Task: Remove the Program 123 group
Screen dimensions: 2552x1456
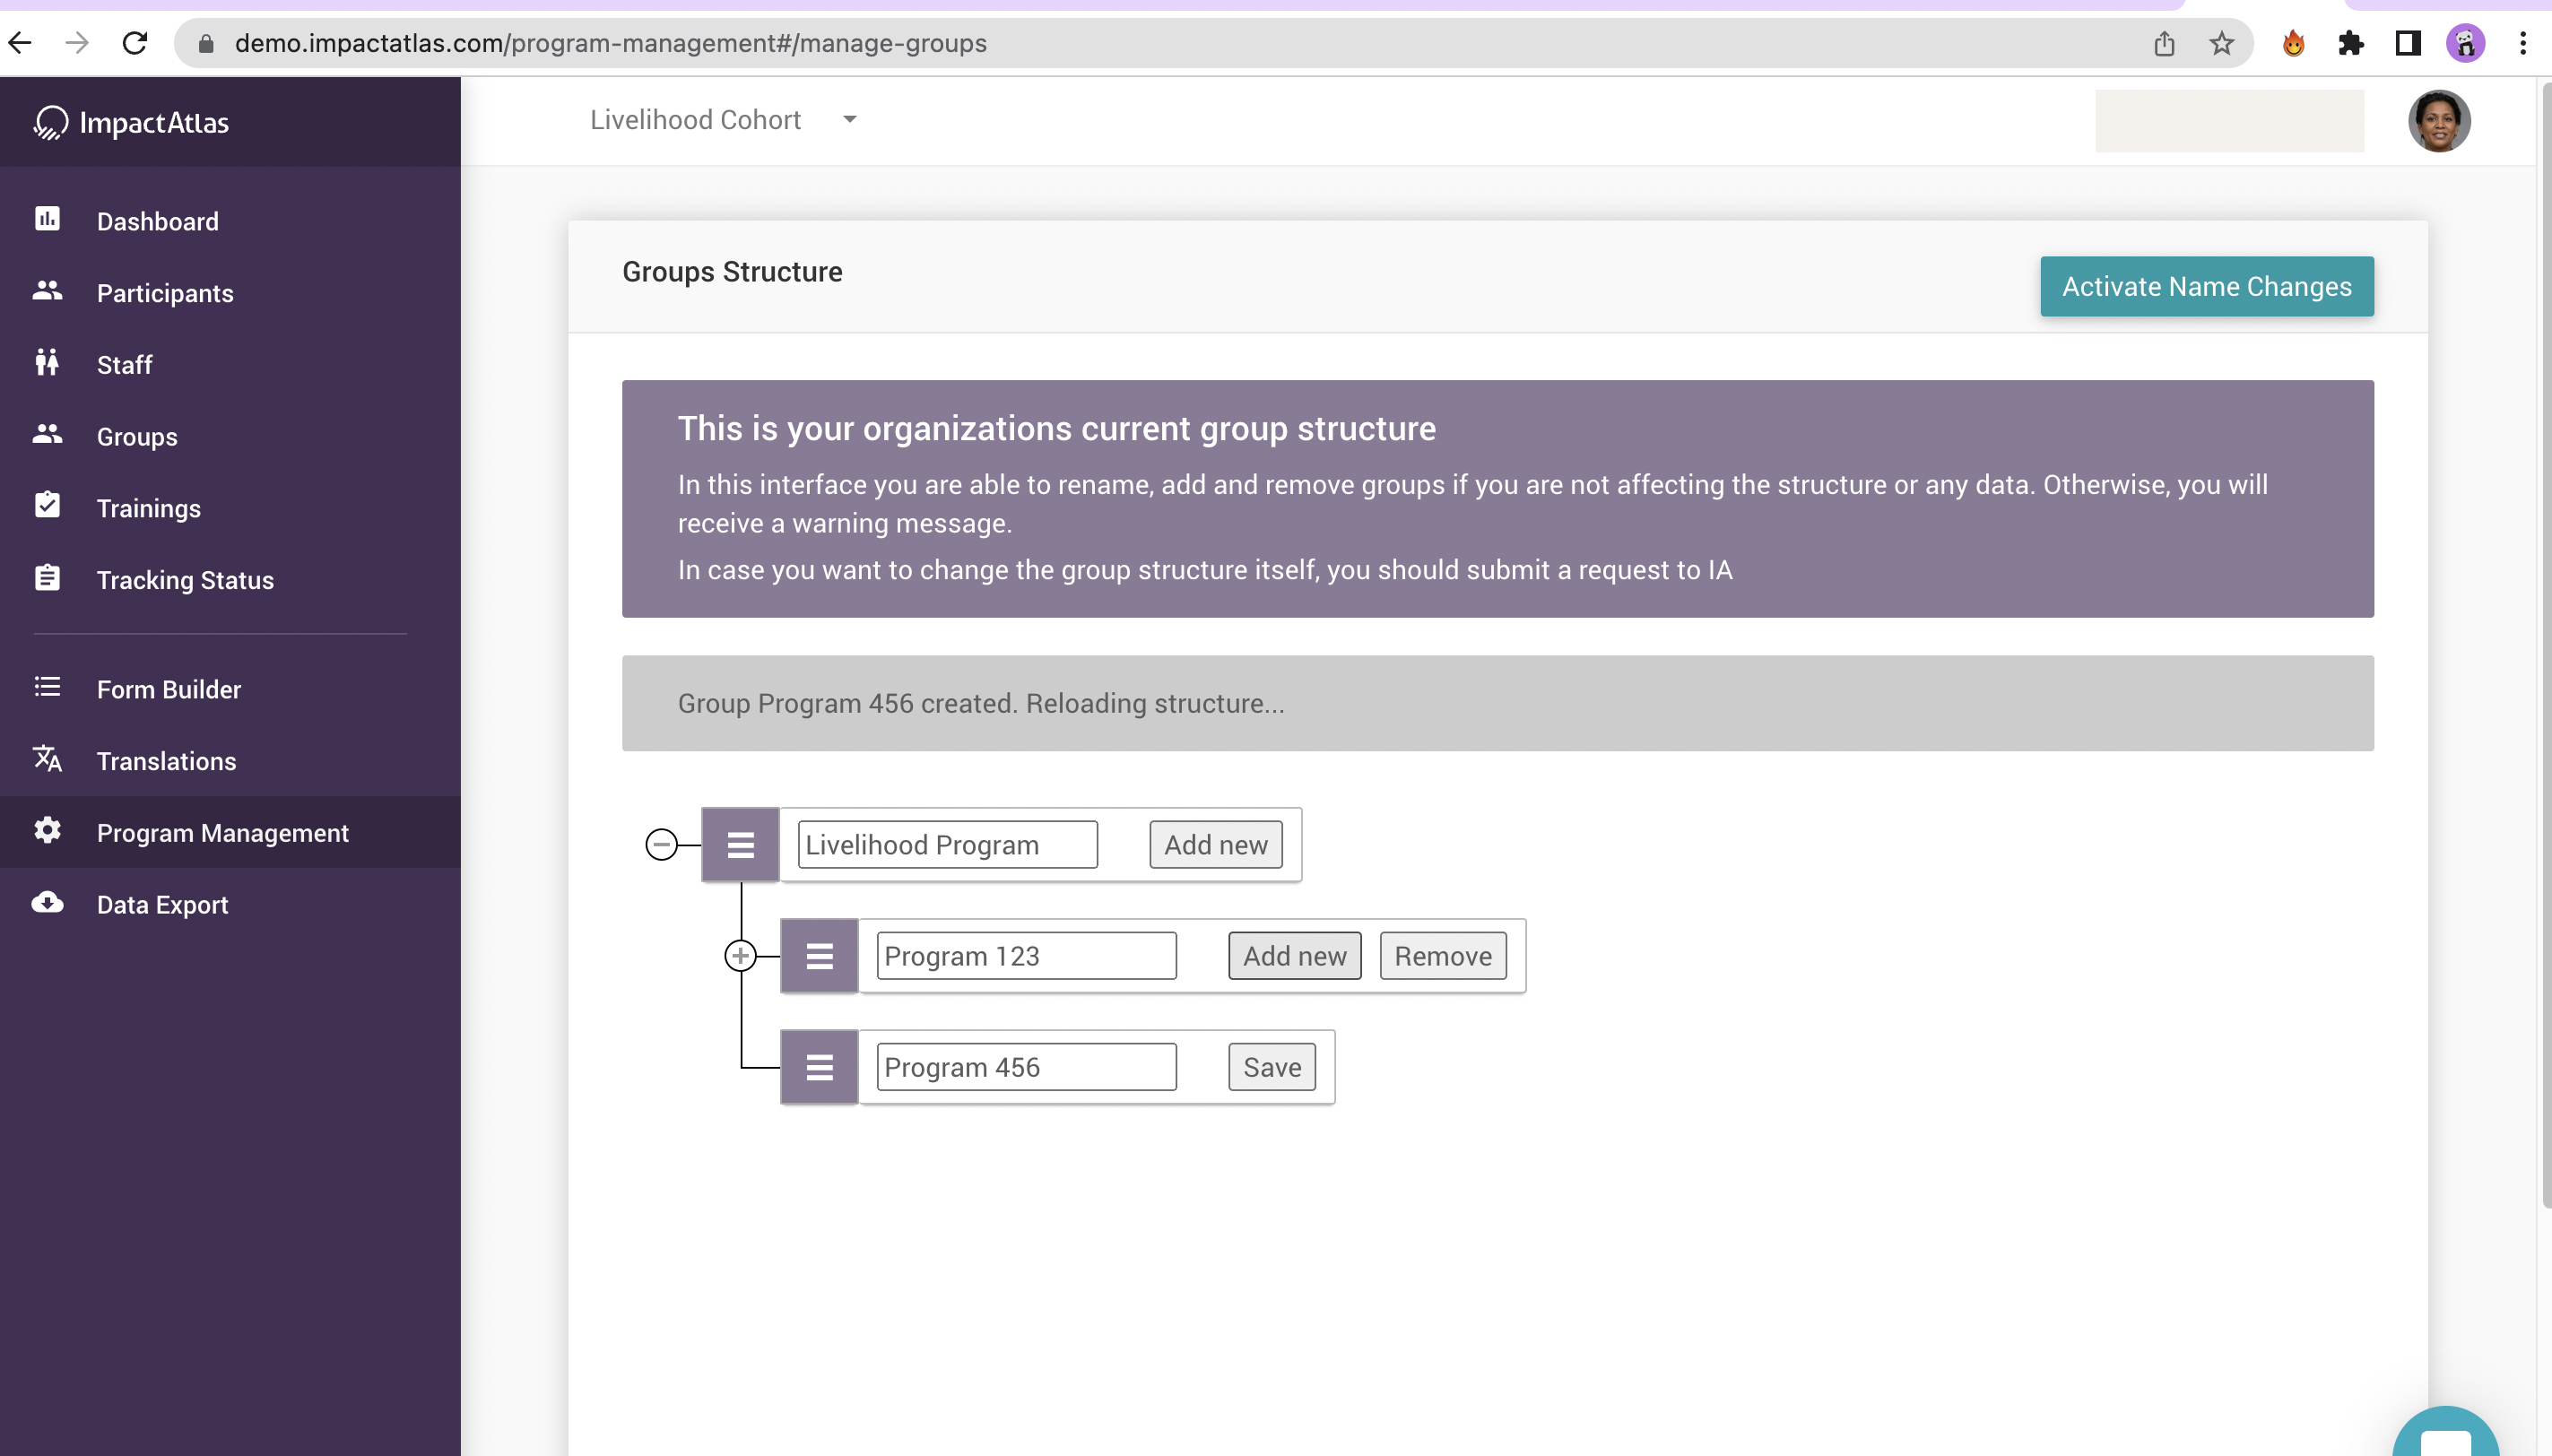Action: pos(1442,956)
